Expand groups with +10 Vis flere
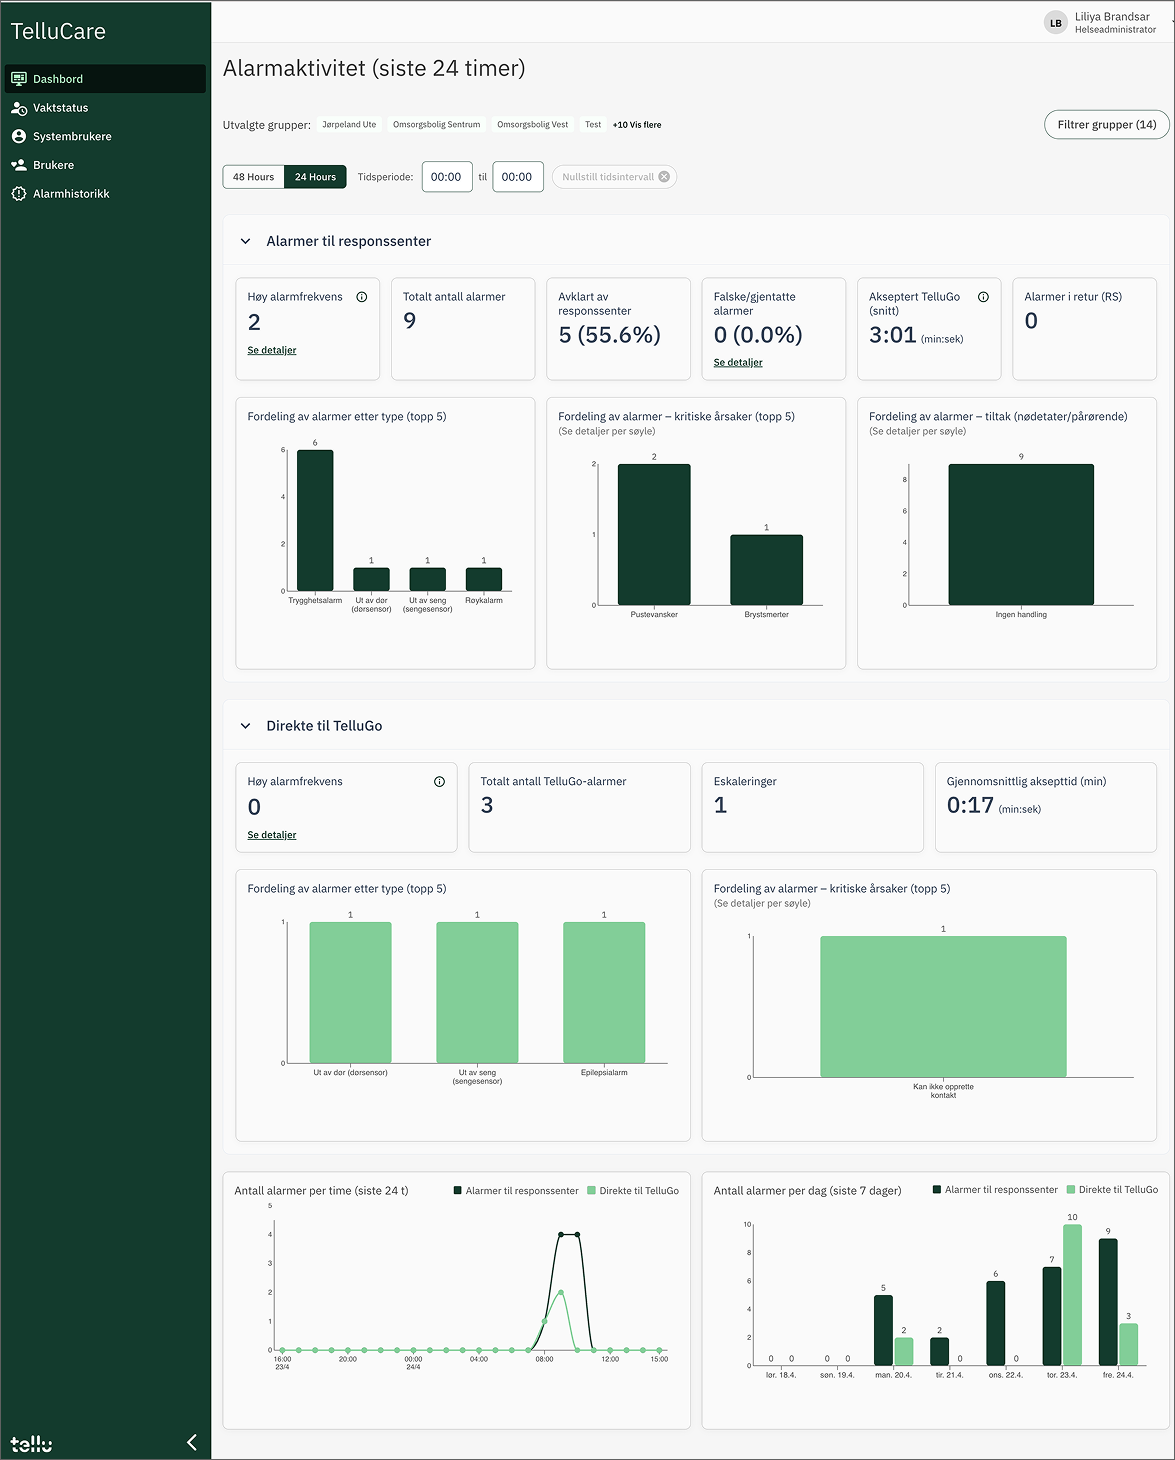This screenshot has width=1175, height=1460. pyautogui.click(x=637, y=125)
